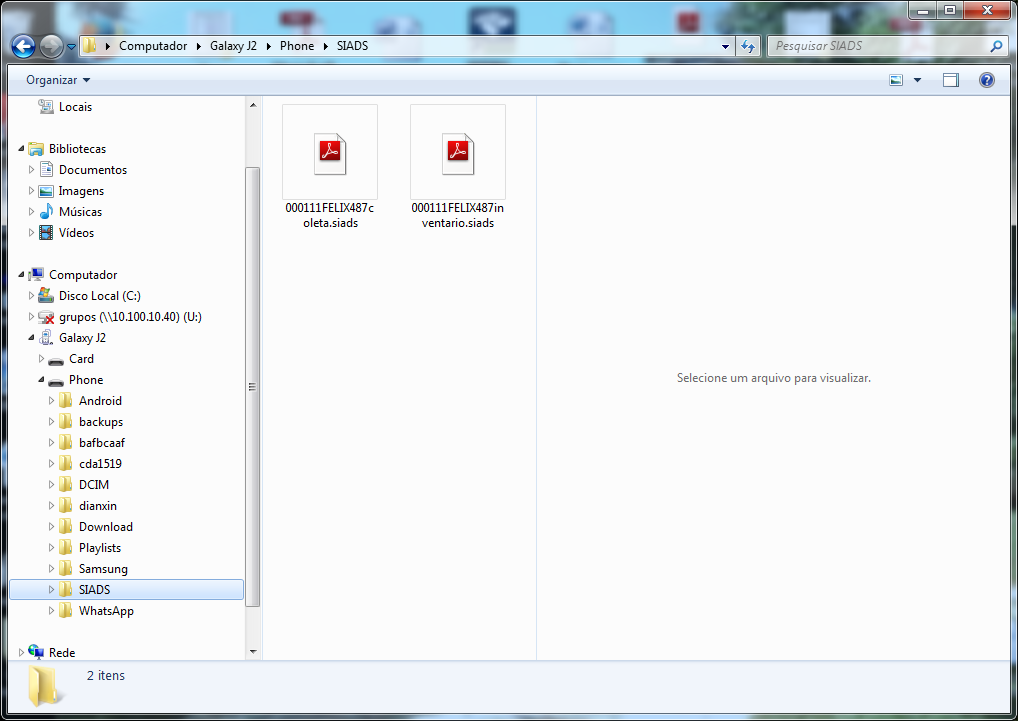Click the Phone storage icon
This screenshot has height=721, width=1024.
click(x=57, y=381)
